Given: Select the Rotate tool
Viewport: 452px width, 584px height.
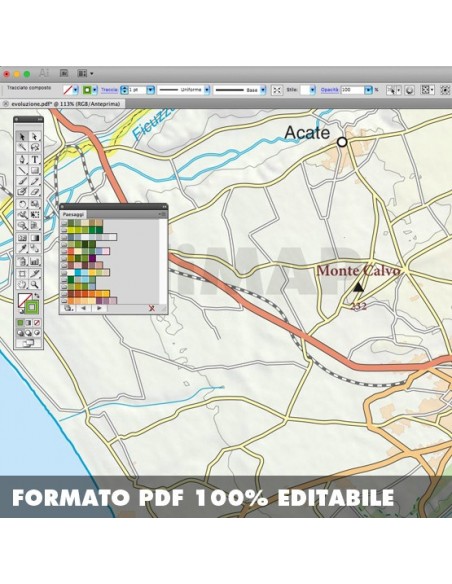Looking at the screenshot, I should (22, 204).
